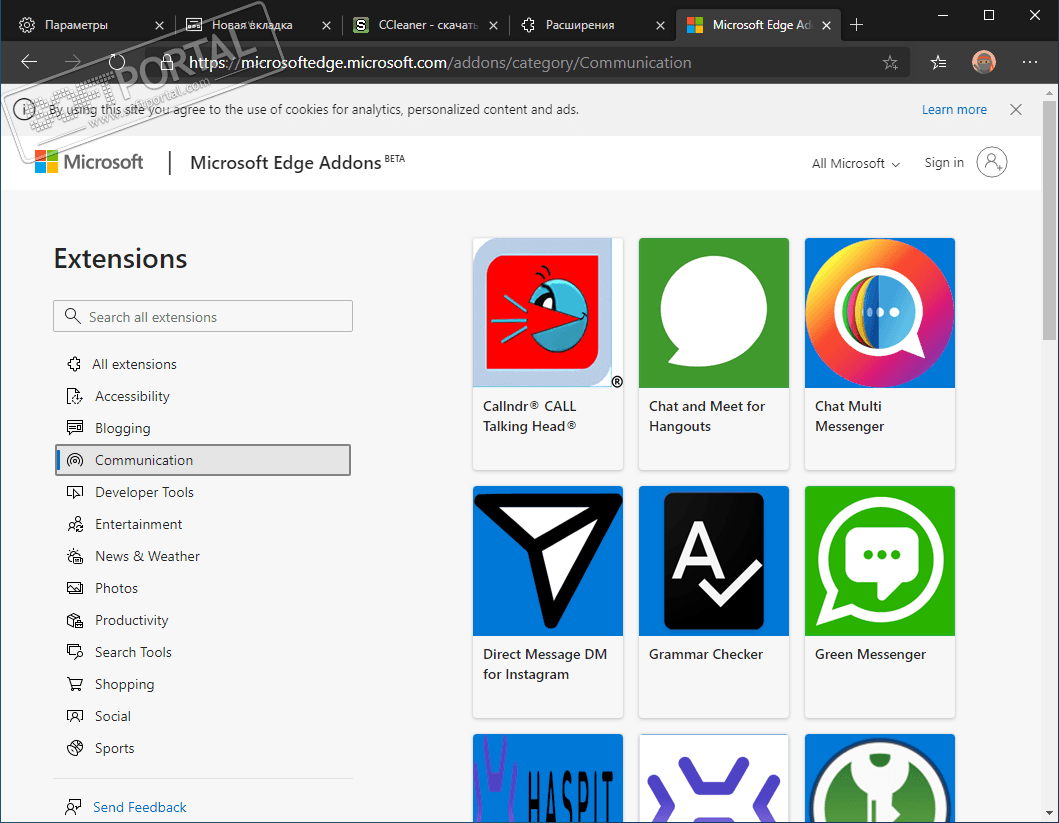1059x823 pixels.
Task: Go back with the browser back arrow
Action: tap(28, 62)
